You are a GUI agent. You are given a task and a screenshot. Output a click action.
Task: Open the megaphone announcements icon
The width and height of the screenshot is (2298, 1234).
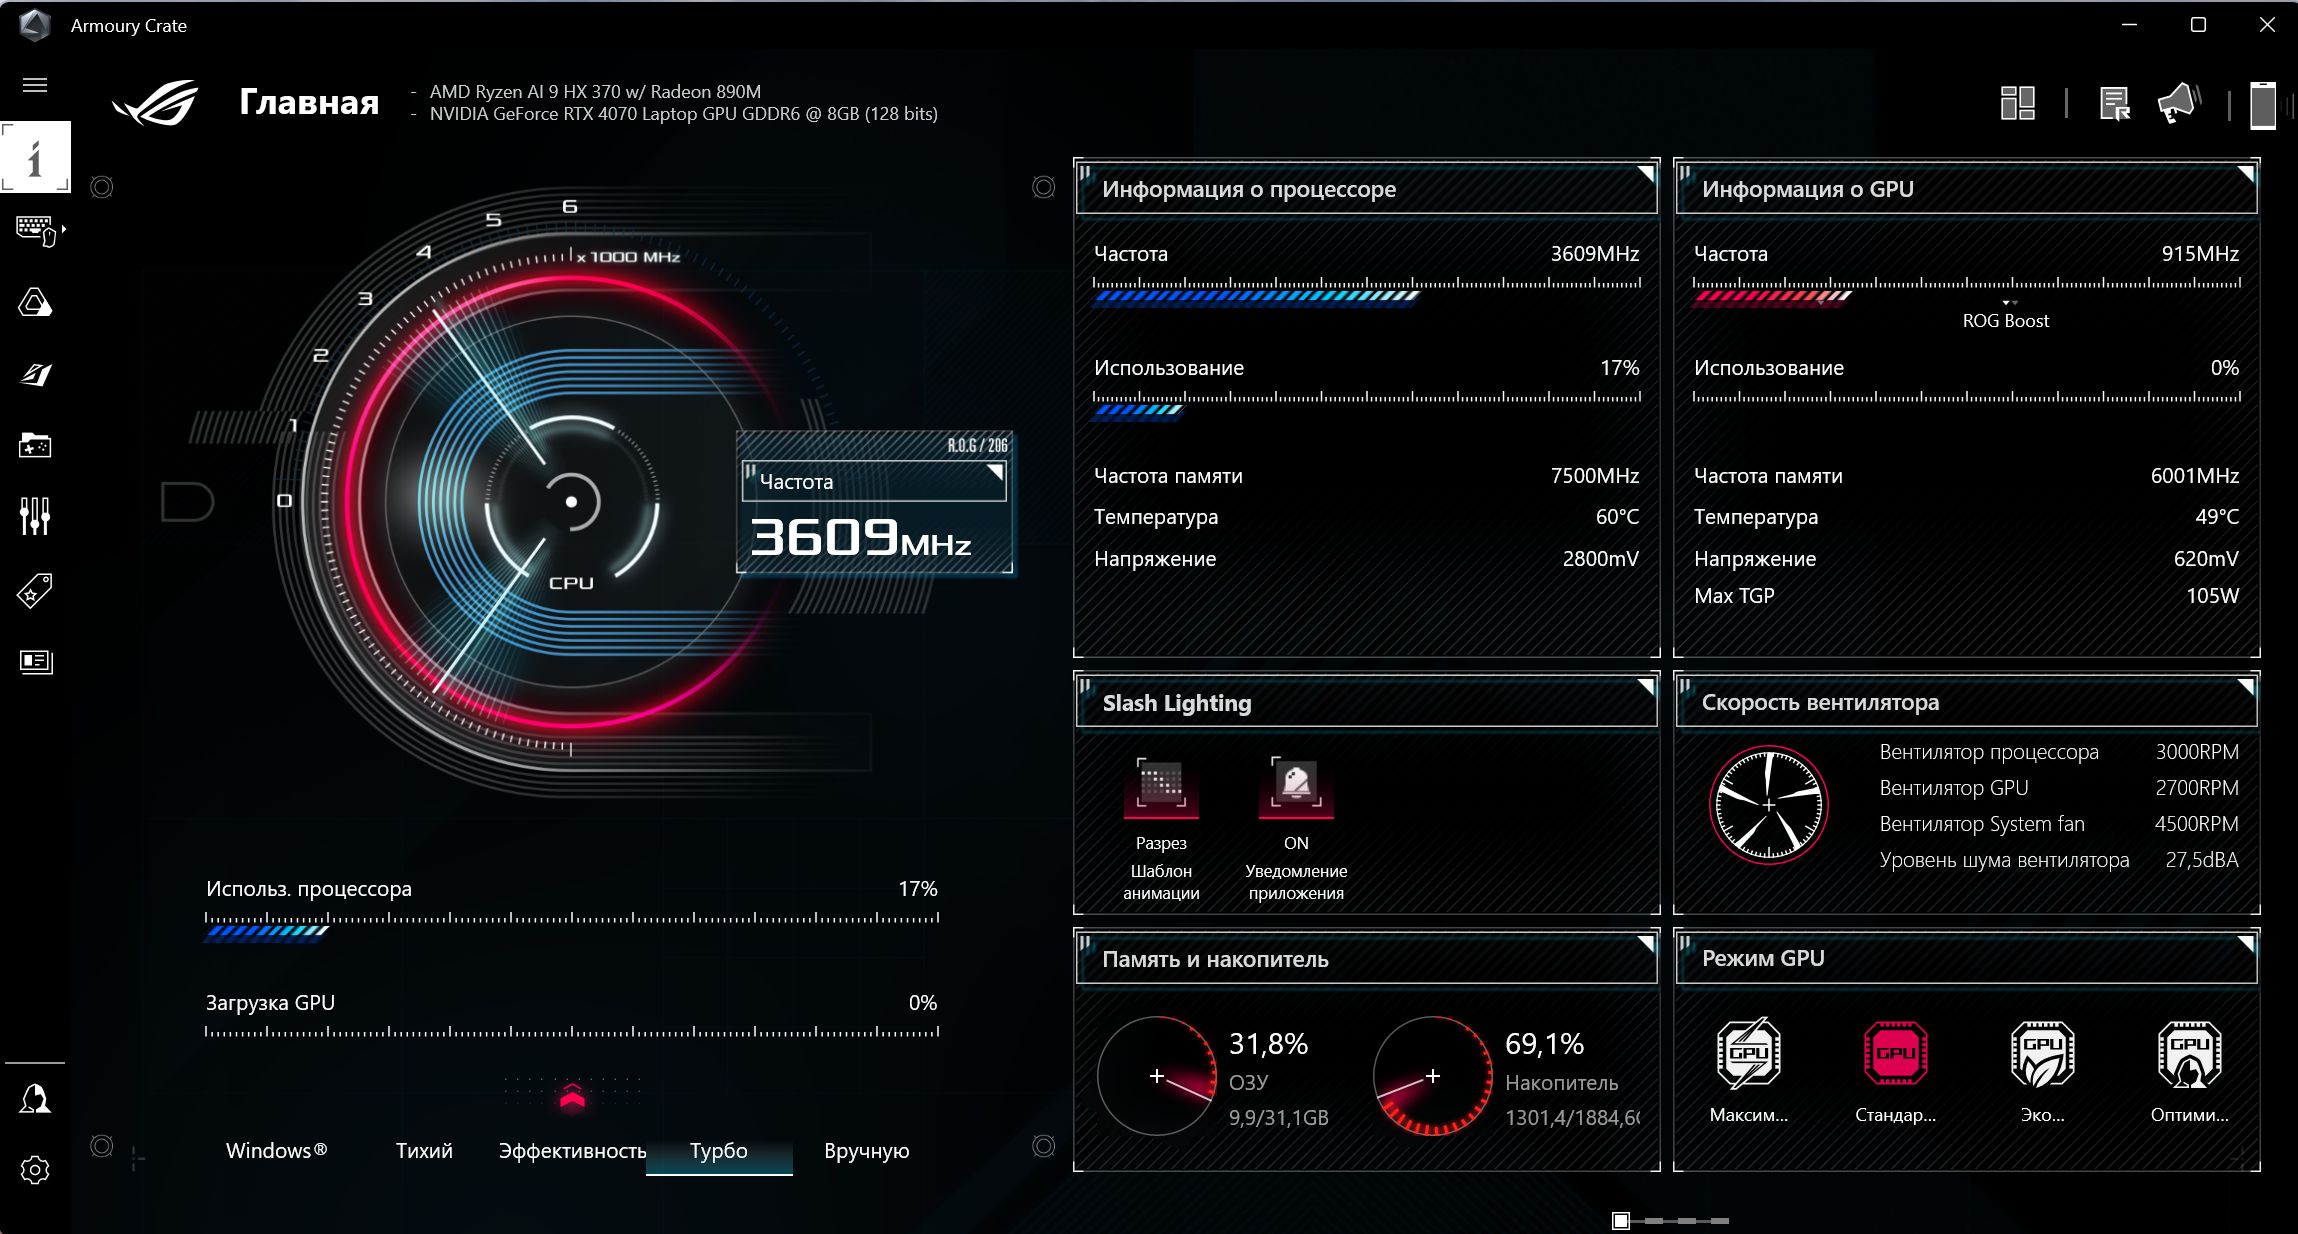(x=2178, y=103)
